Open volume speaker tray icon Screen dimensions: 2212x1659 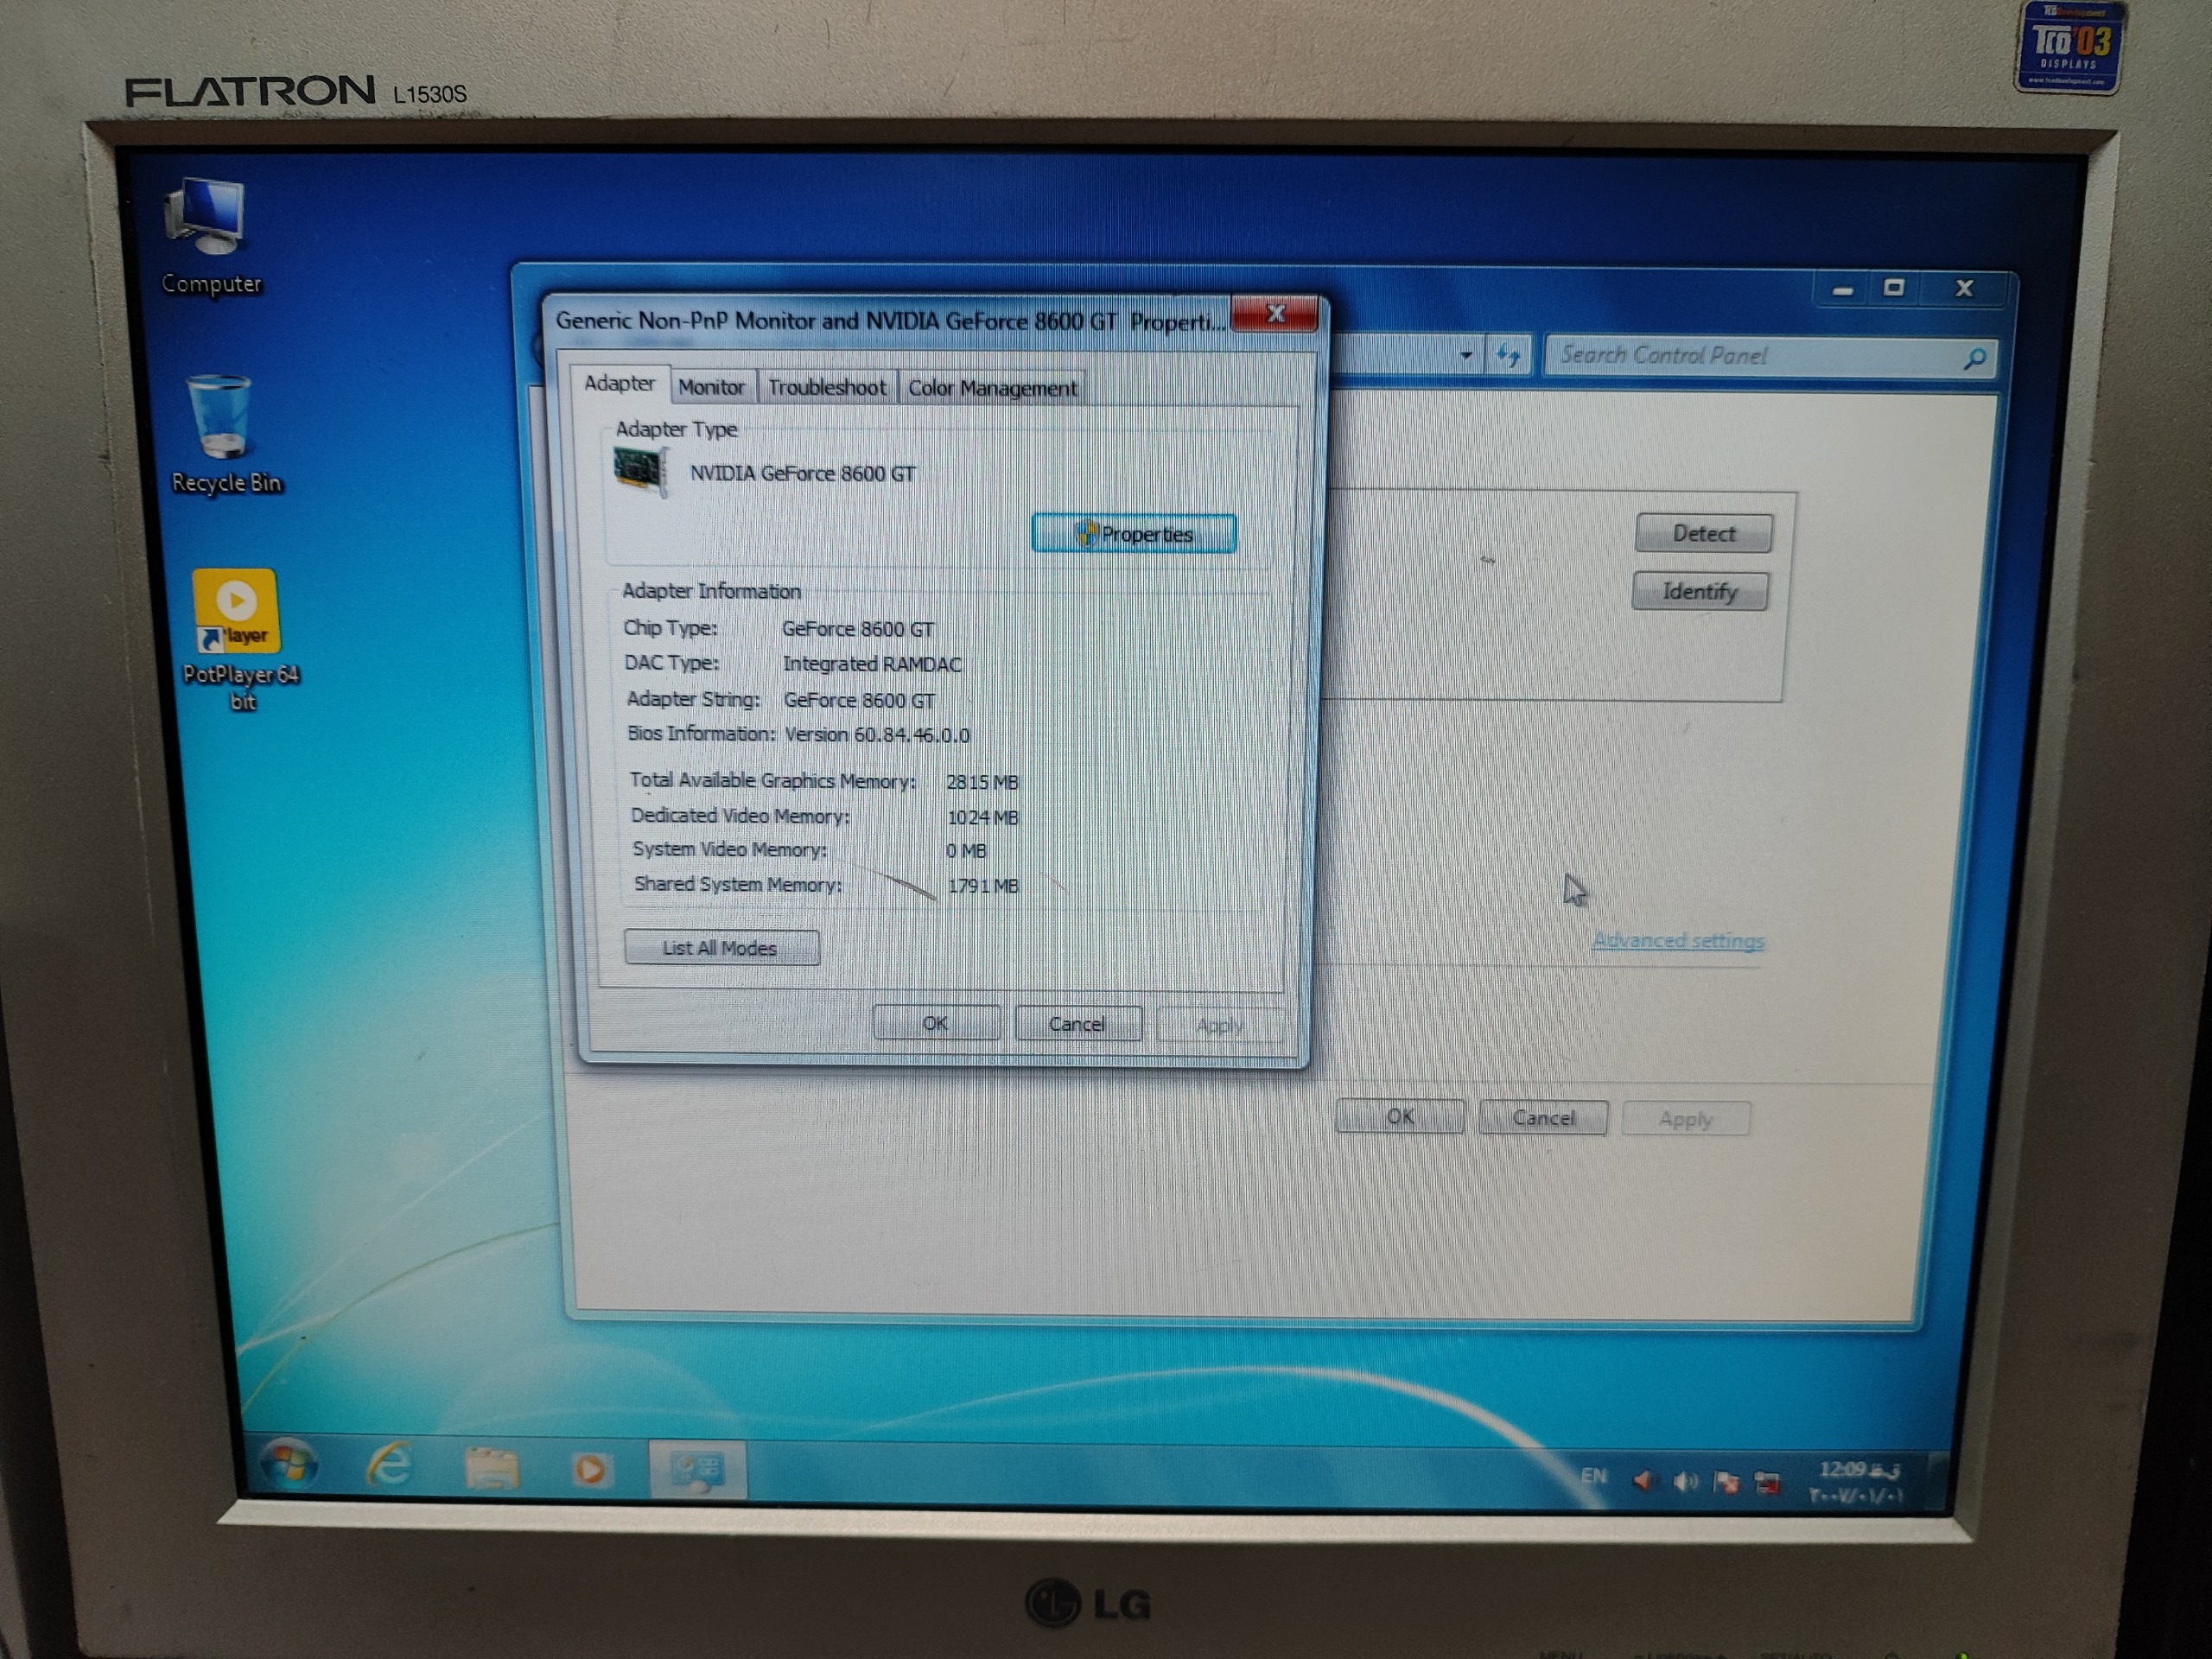1685,1480
